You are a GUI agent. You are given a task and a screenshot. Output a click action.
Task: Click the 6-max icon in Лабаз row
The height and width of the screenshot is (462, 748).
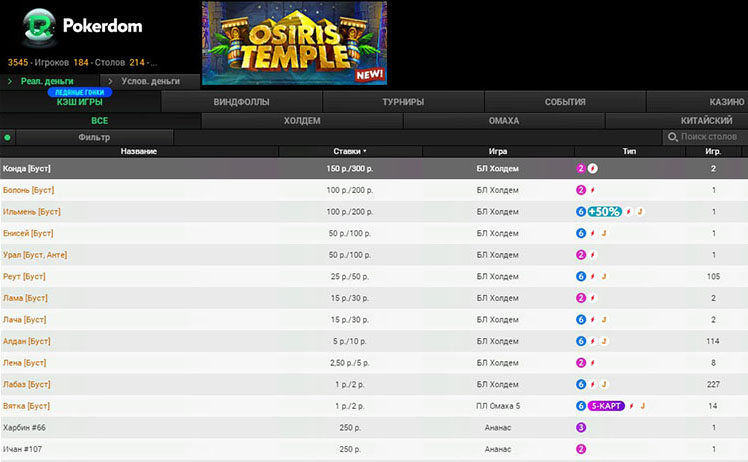point(581,384)
